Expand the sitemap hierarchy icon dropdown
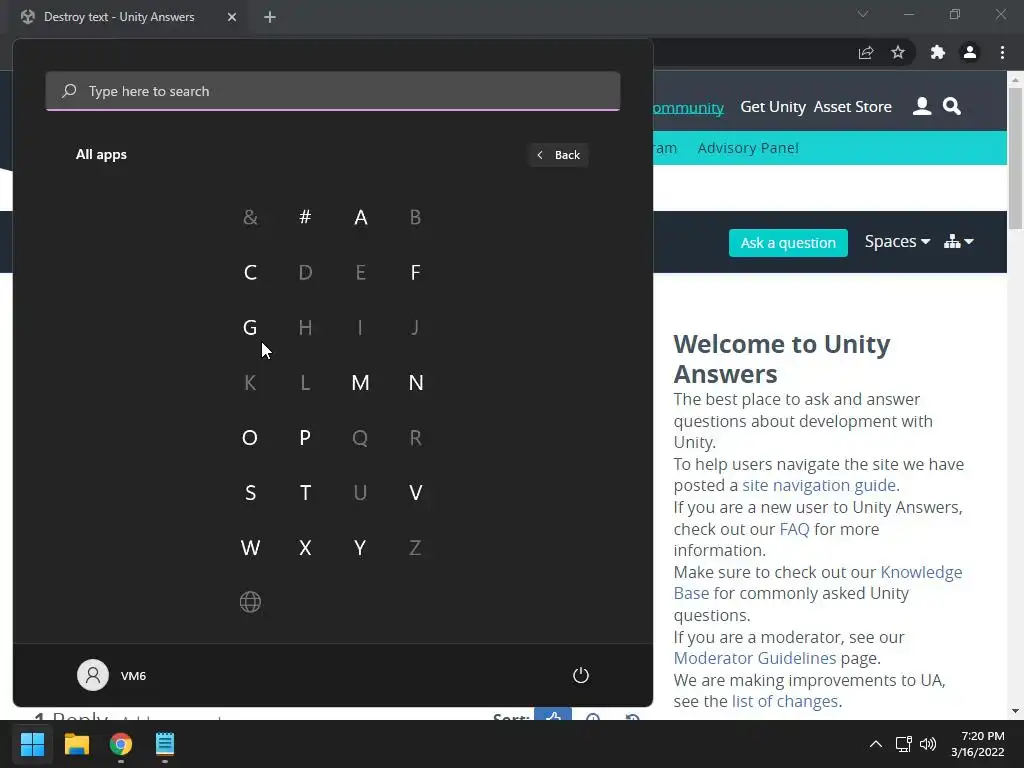The width and height of the screenshot is (1024, 768). pyautogui.click(x=958, y=242)
